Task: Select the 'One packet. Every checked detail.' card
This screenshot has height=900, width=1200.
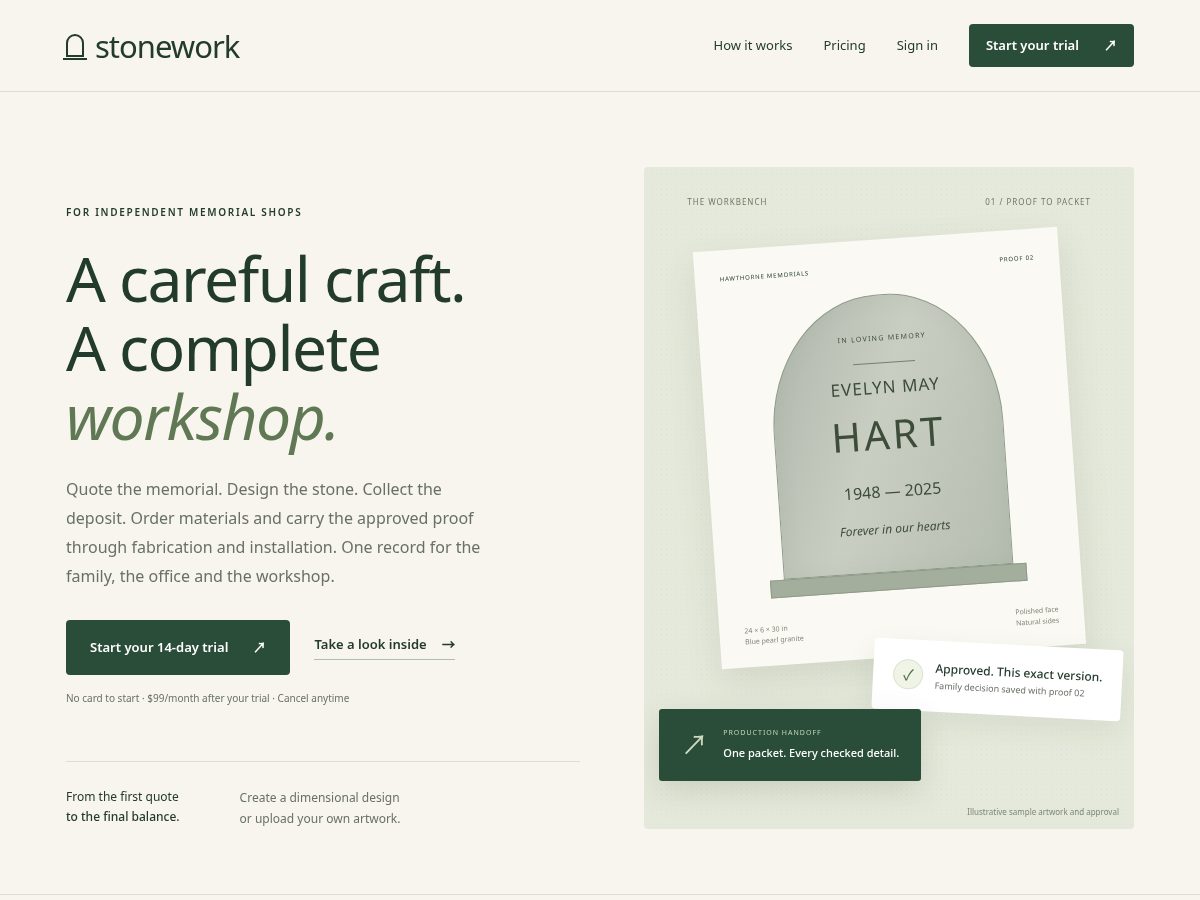Action: (790, 745)
